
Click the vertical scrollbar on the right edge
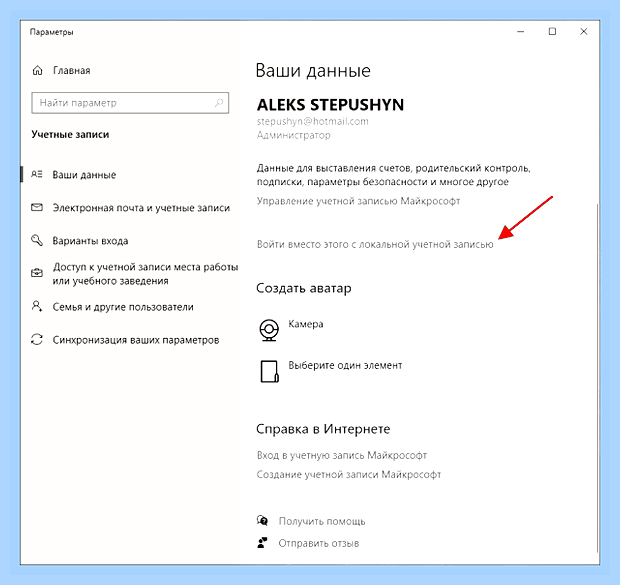(597, 378)
